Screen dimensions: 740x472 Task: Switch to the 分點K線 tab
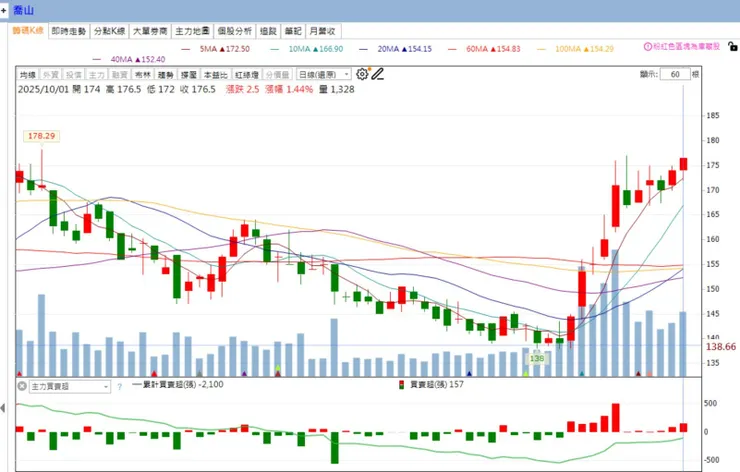(109, 31)
